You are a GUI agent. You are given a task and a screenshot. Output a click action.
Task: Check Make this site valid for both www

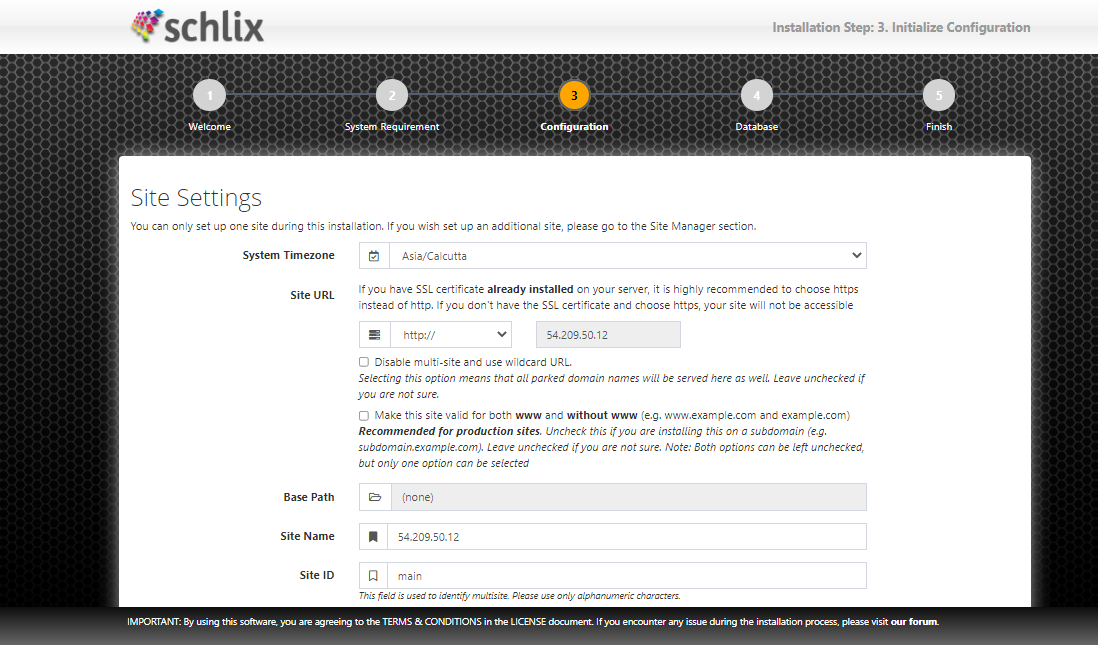coord(363,415)
